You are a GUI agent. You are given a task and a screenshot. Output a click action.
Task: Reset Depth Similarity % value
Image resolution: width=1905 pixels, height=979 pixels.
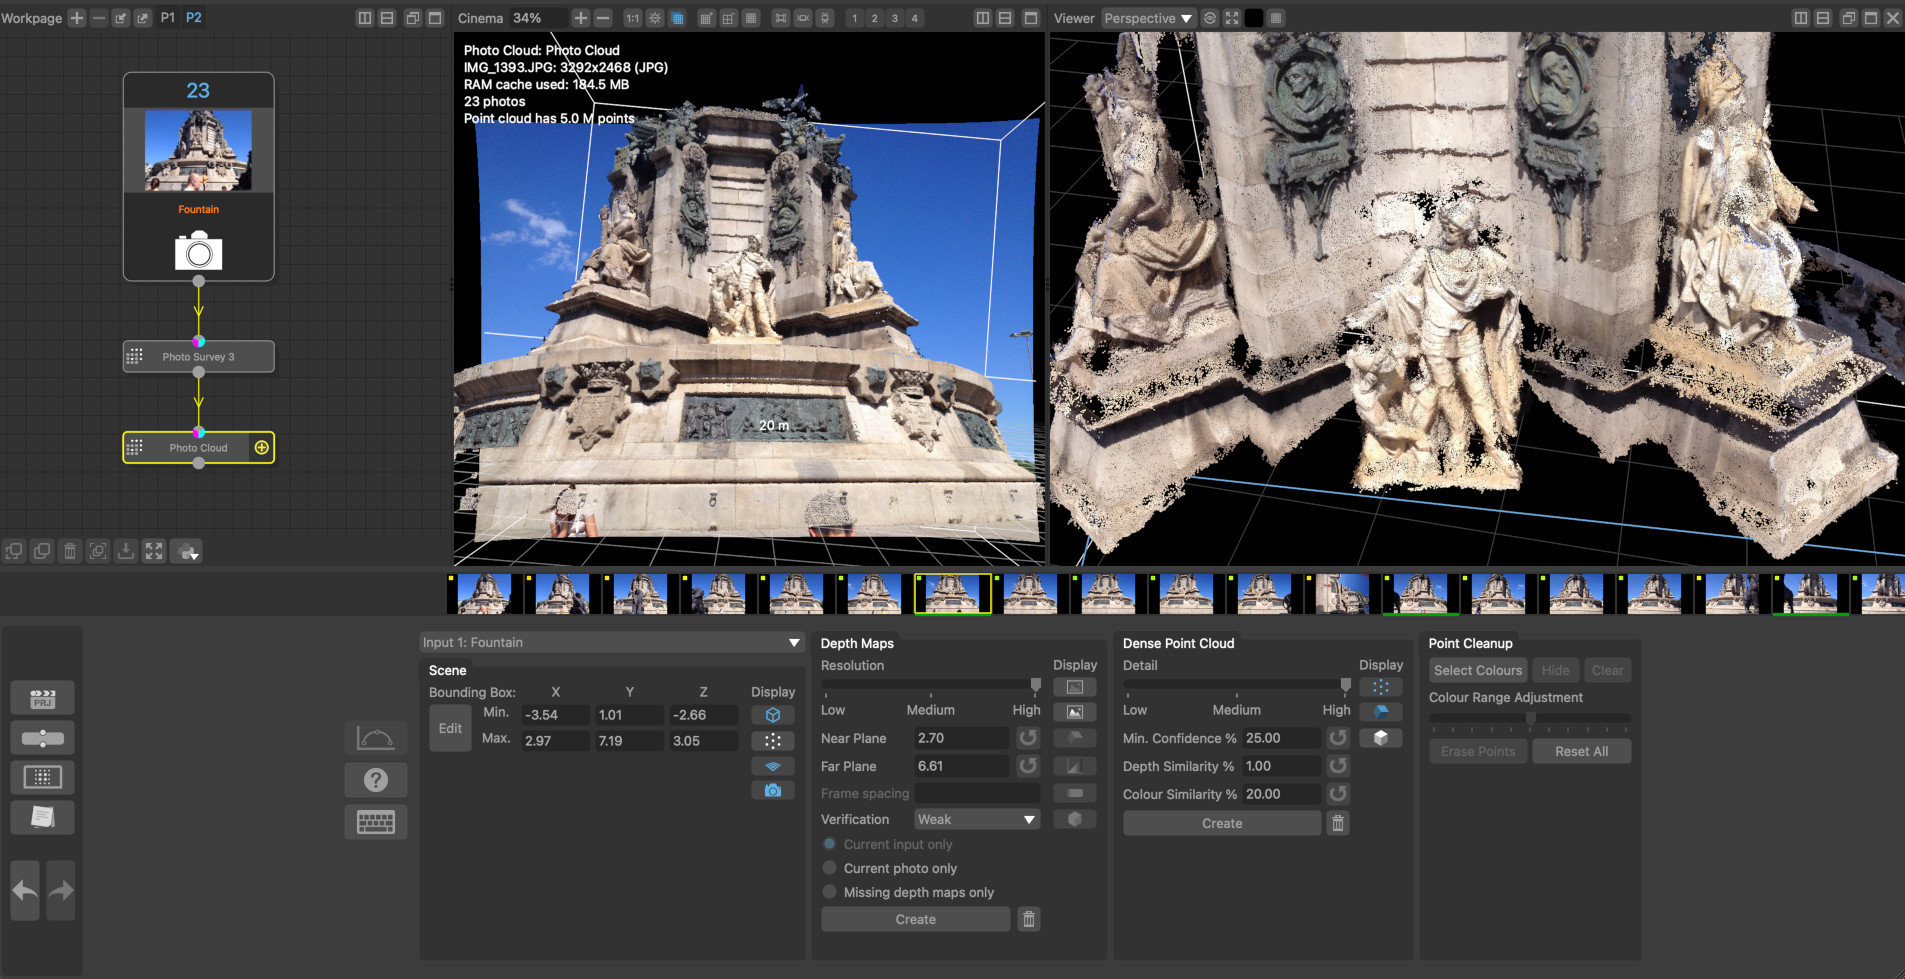point(1338,766)
